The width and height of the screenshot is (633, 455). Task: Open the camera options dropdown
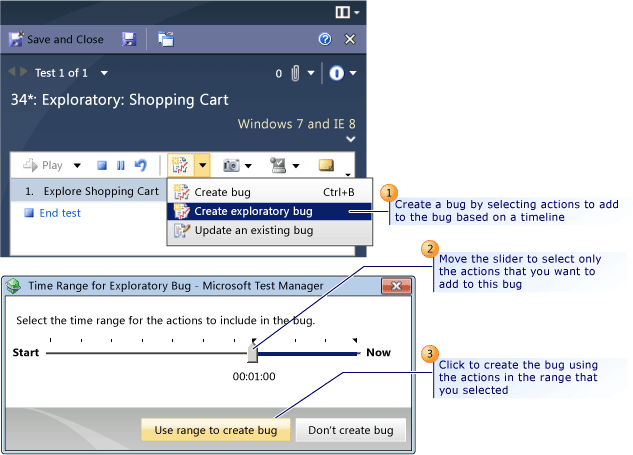[x=248, y=166]
